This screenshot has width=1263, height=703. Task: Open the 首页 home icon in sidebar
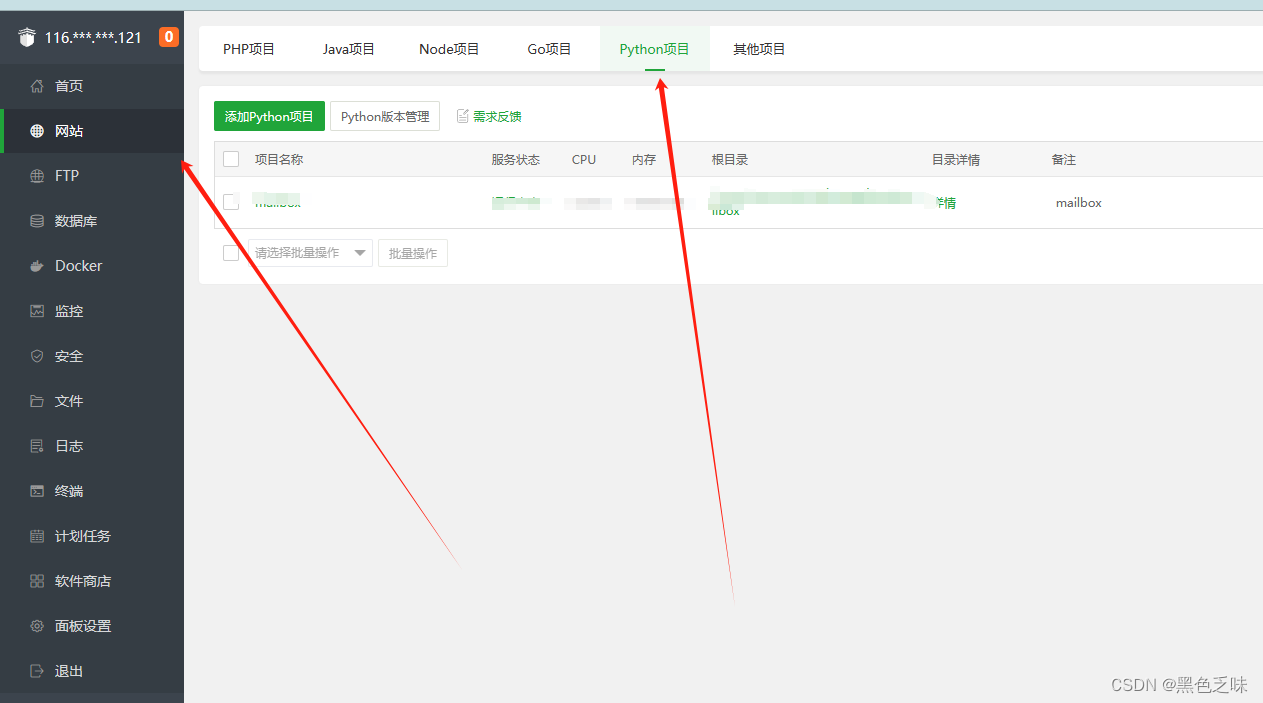point(37,86)
